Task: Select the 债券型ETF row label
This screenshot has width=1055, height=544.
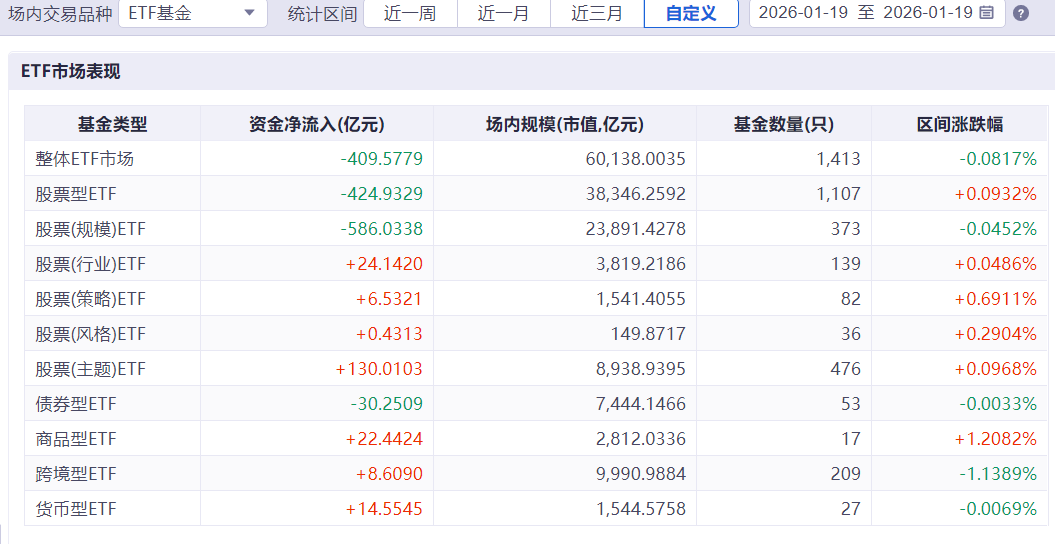Action: [x=76, y=403]
